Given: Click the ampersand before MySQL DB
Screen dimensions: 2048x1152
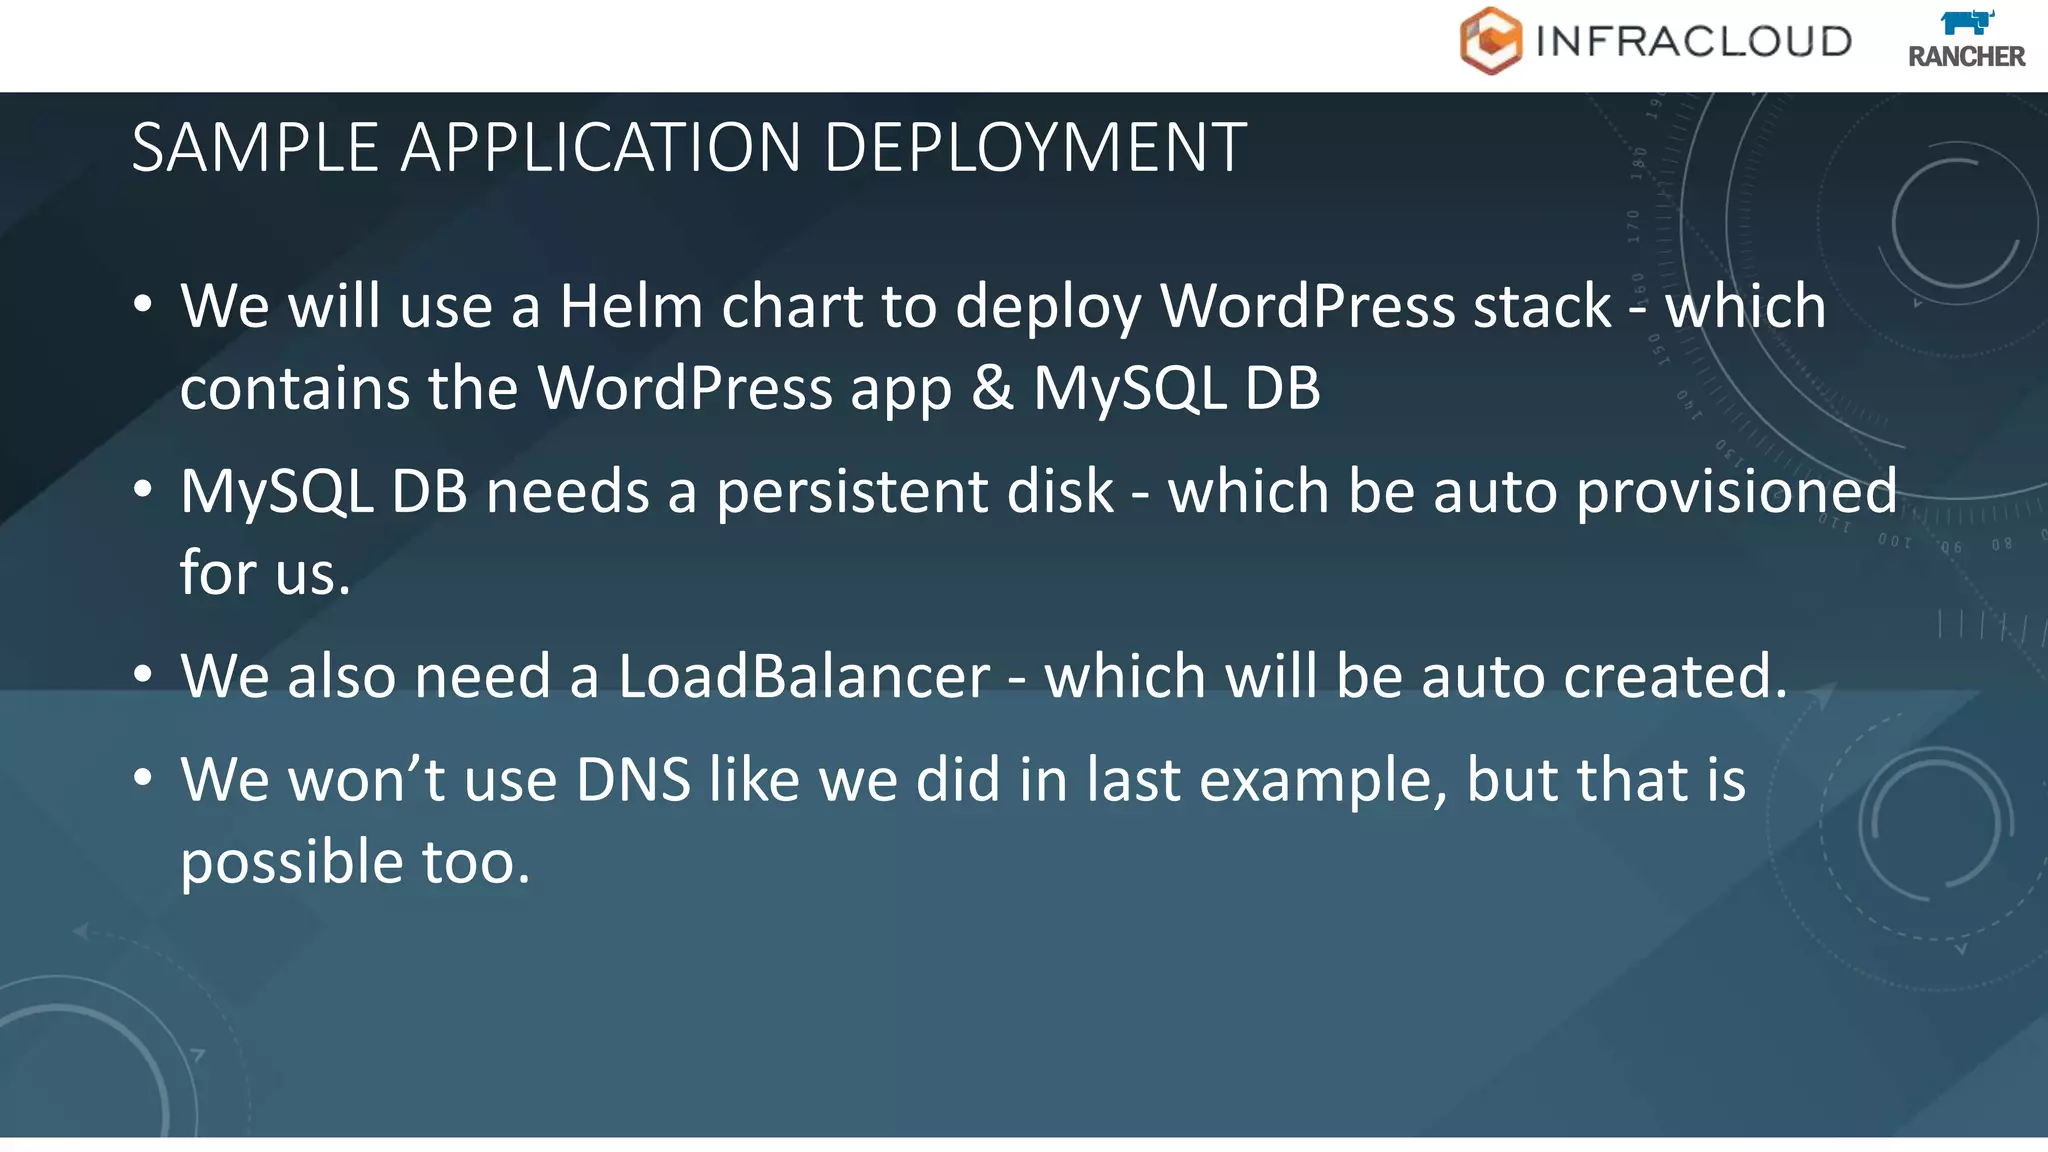Looking at the screenshot, I should (991, 388).
